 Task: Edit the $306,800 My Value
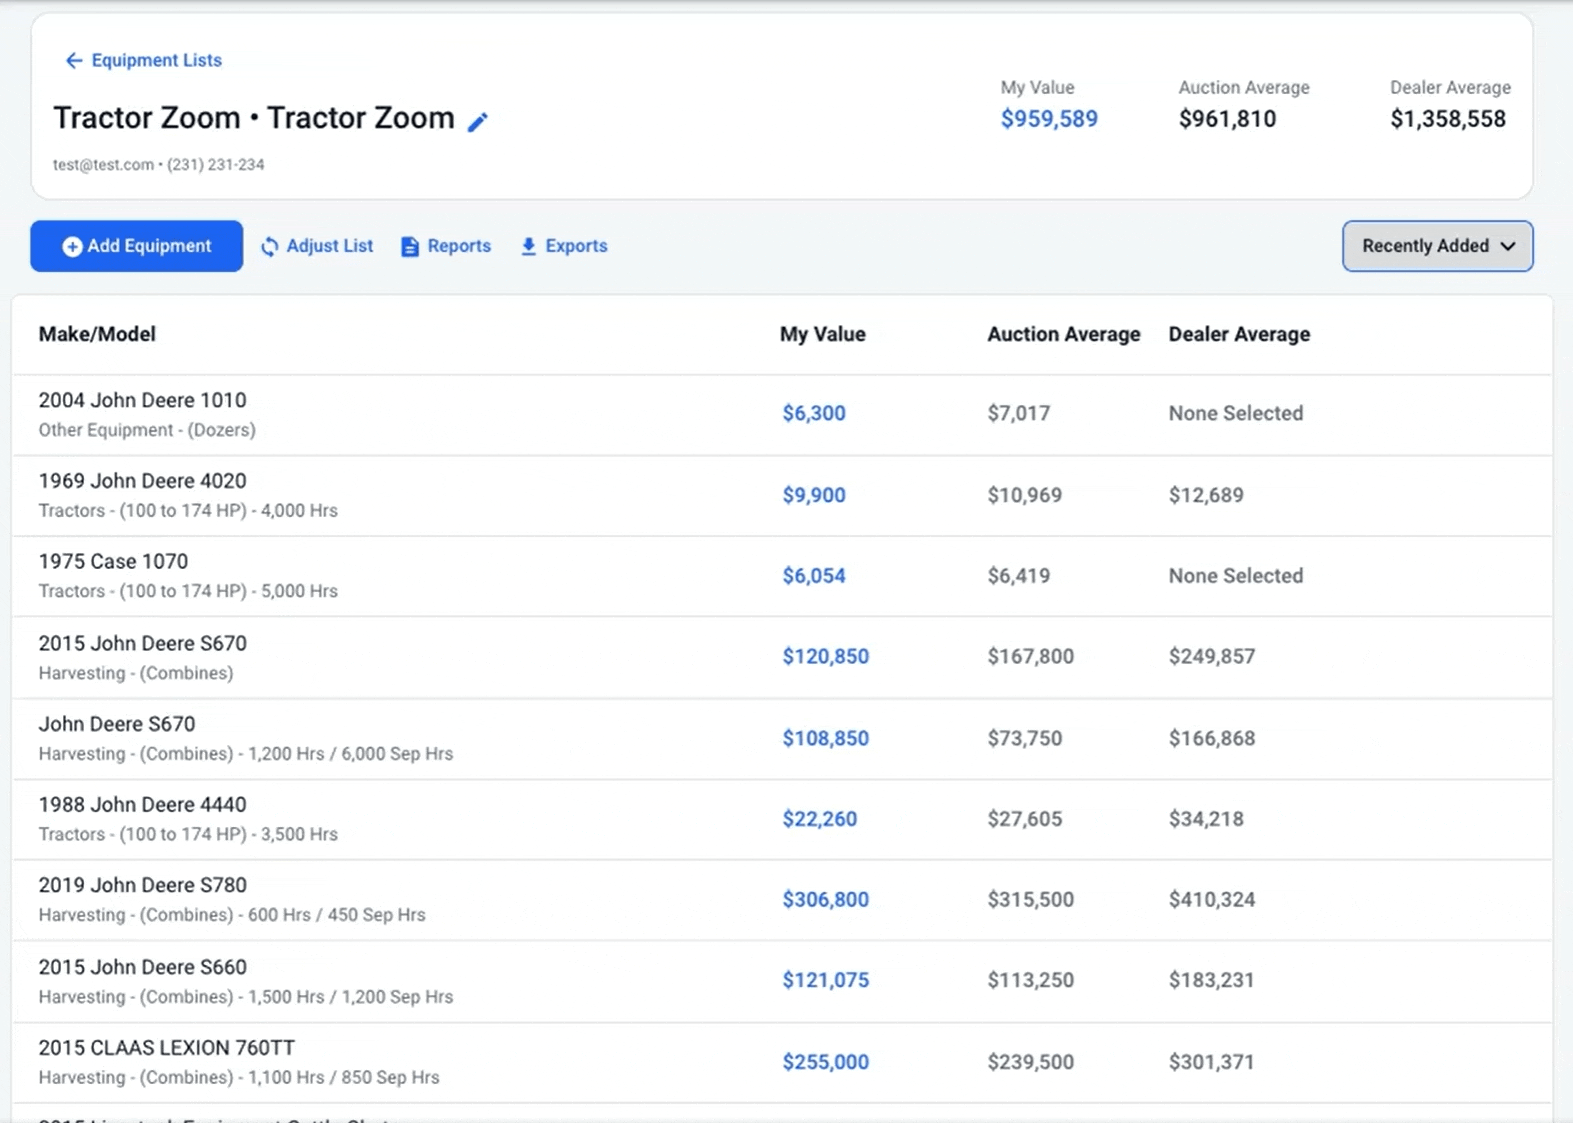(826, 900)
